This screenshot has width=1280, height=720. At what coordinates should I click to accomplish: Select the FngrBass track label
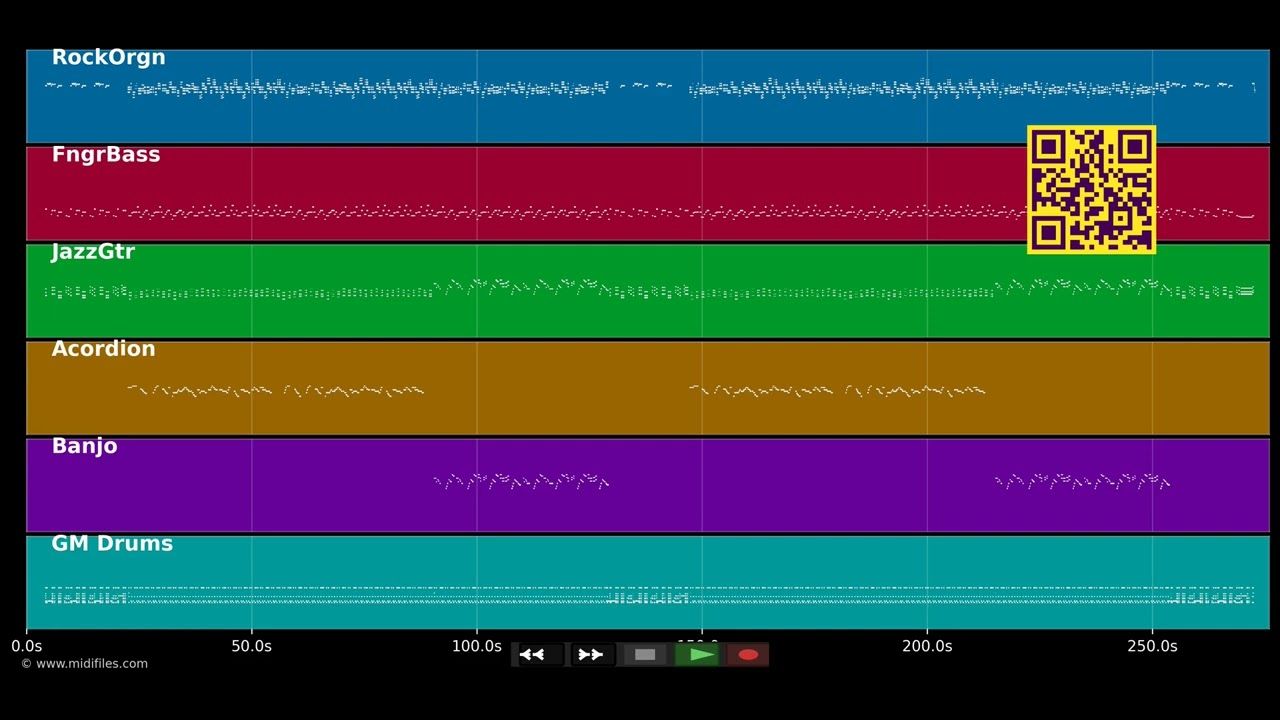(106, 155)
